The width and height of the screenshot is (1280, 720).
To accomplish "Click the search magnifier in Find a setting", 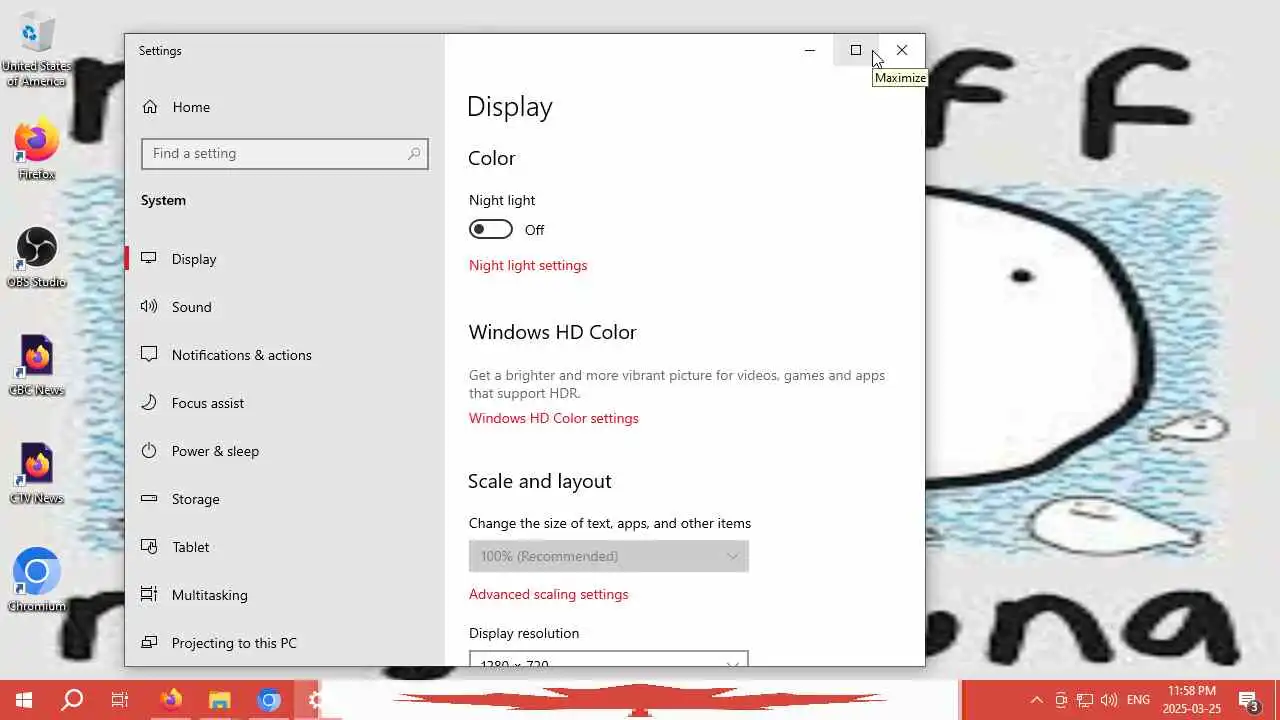I will [x=414, y=153].
